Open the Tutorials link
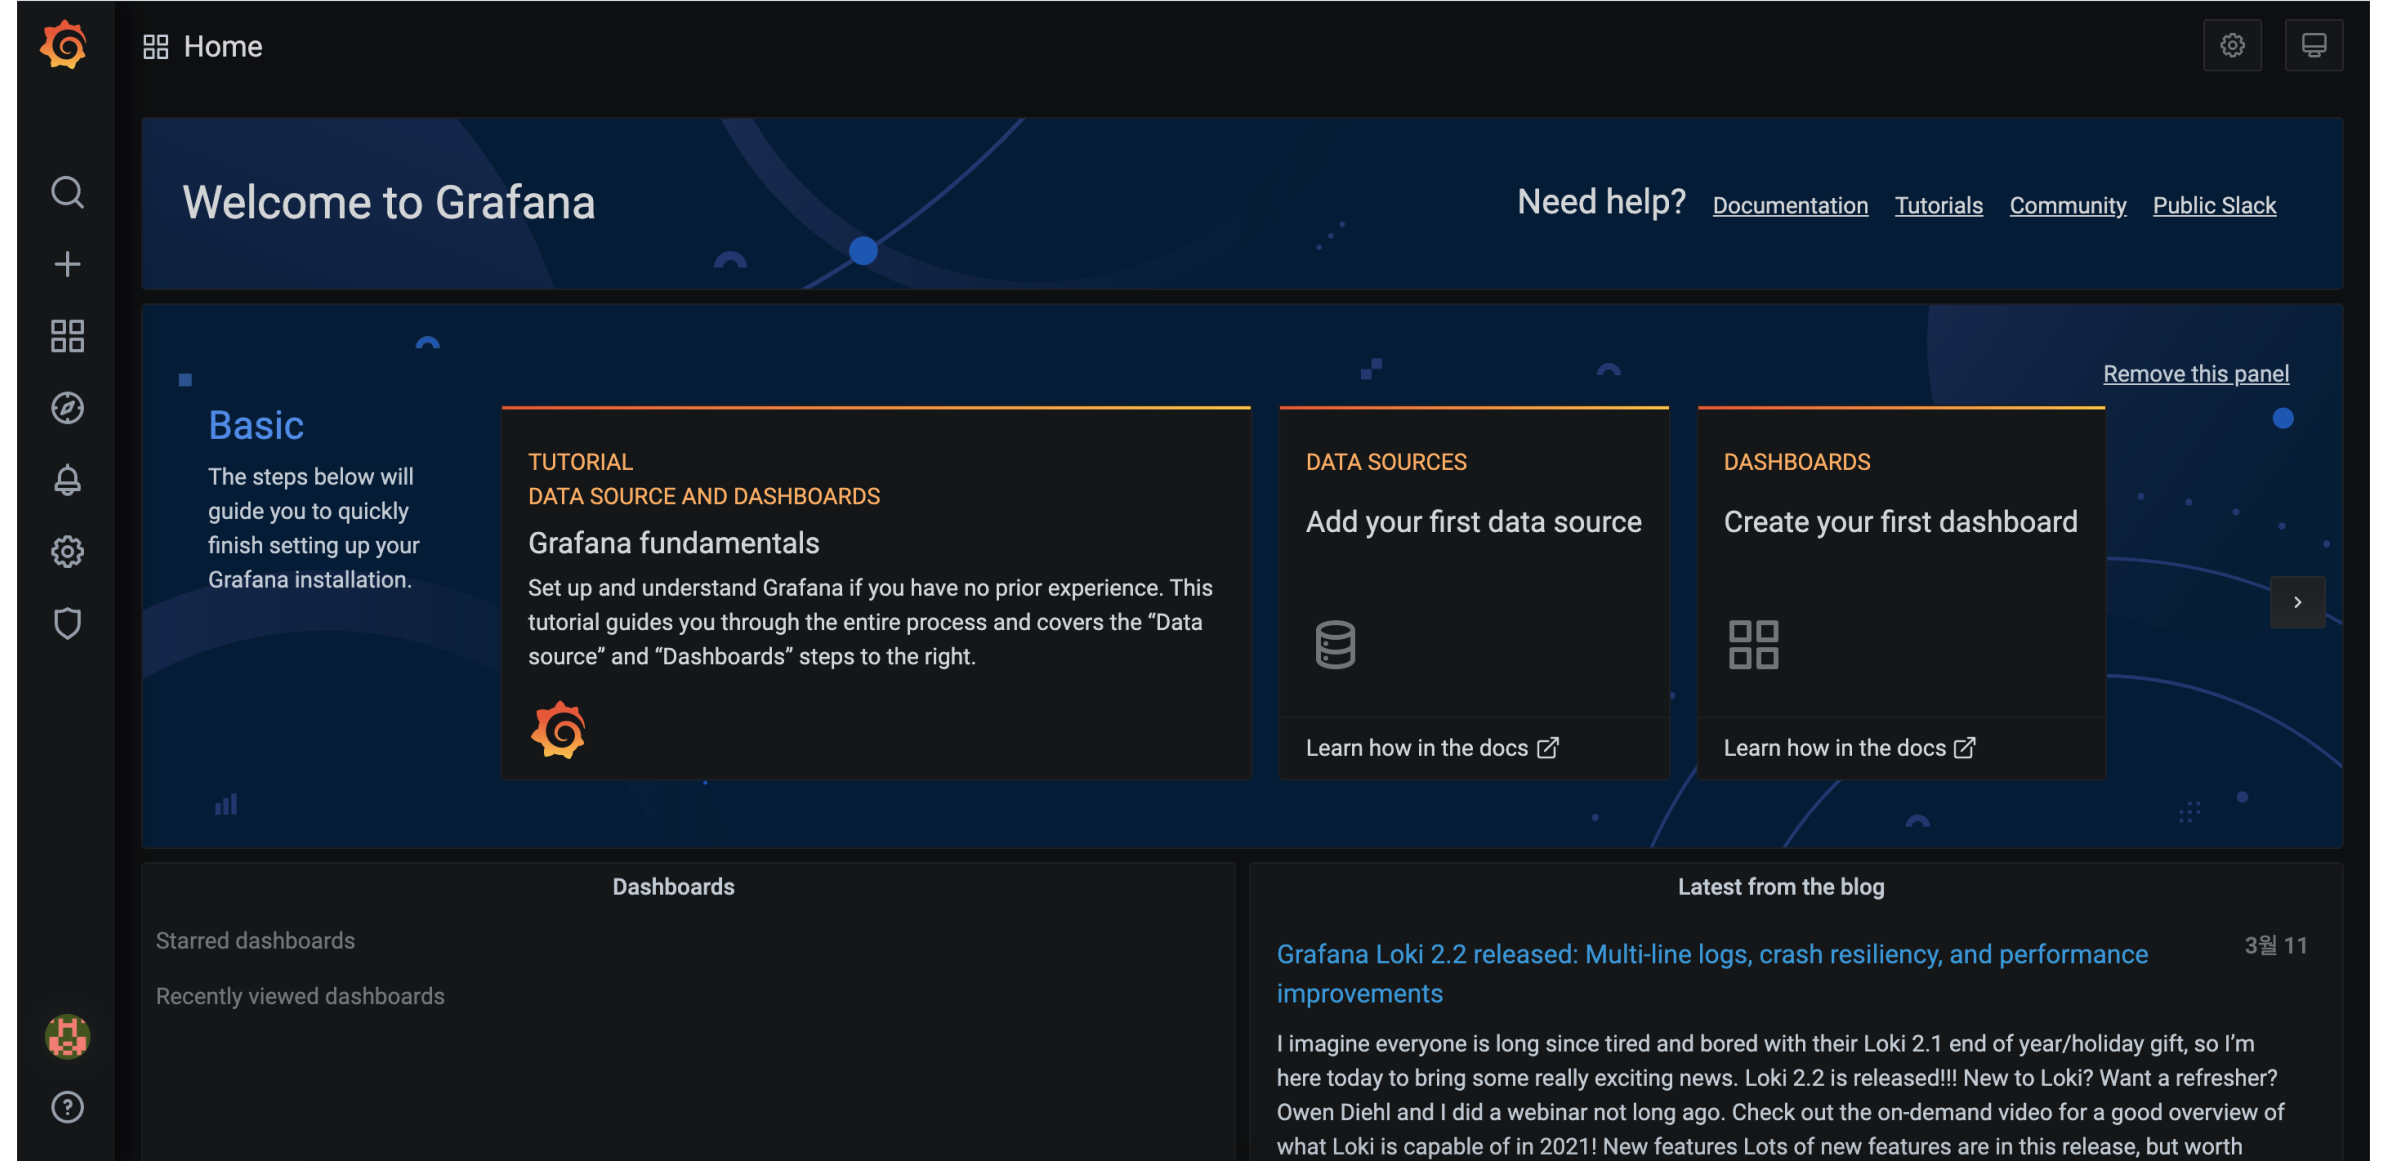Image resolution: width=2386 pixels, height=1174 pixels. click(x=1939, y=206)
